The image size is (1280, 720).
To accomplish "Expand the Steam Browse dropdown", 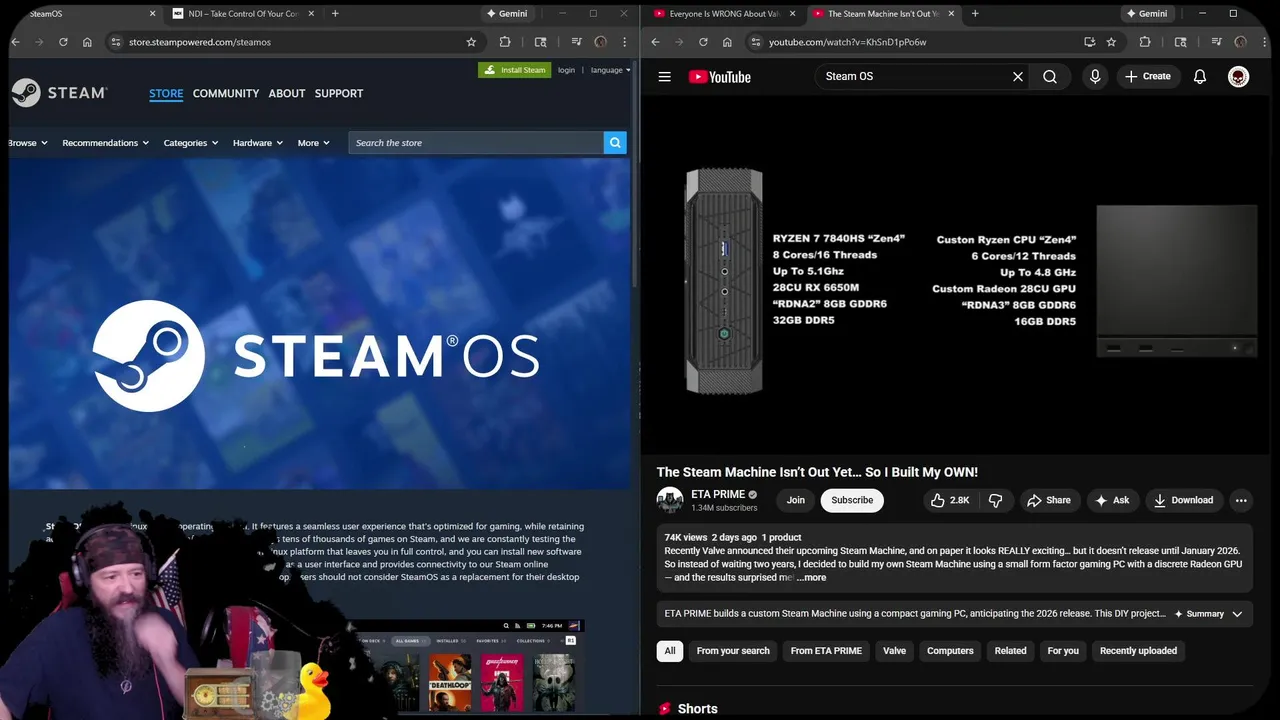I will [27, 143].
